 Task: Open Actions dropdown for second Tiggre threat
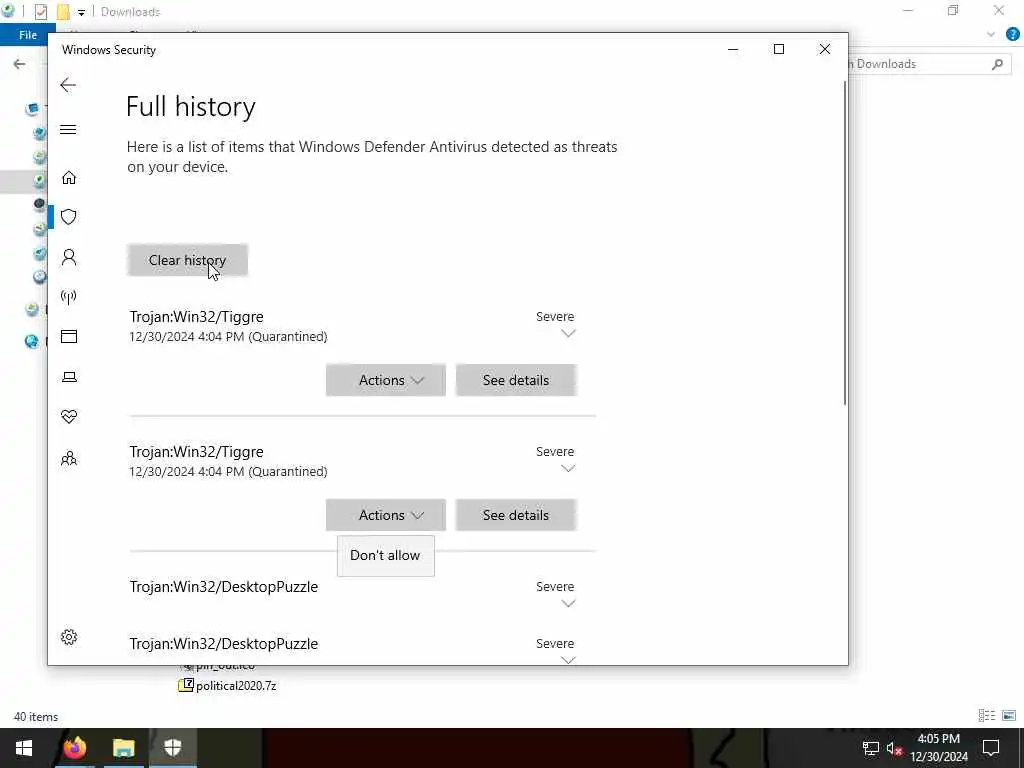pos(385,515)
